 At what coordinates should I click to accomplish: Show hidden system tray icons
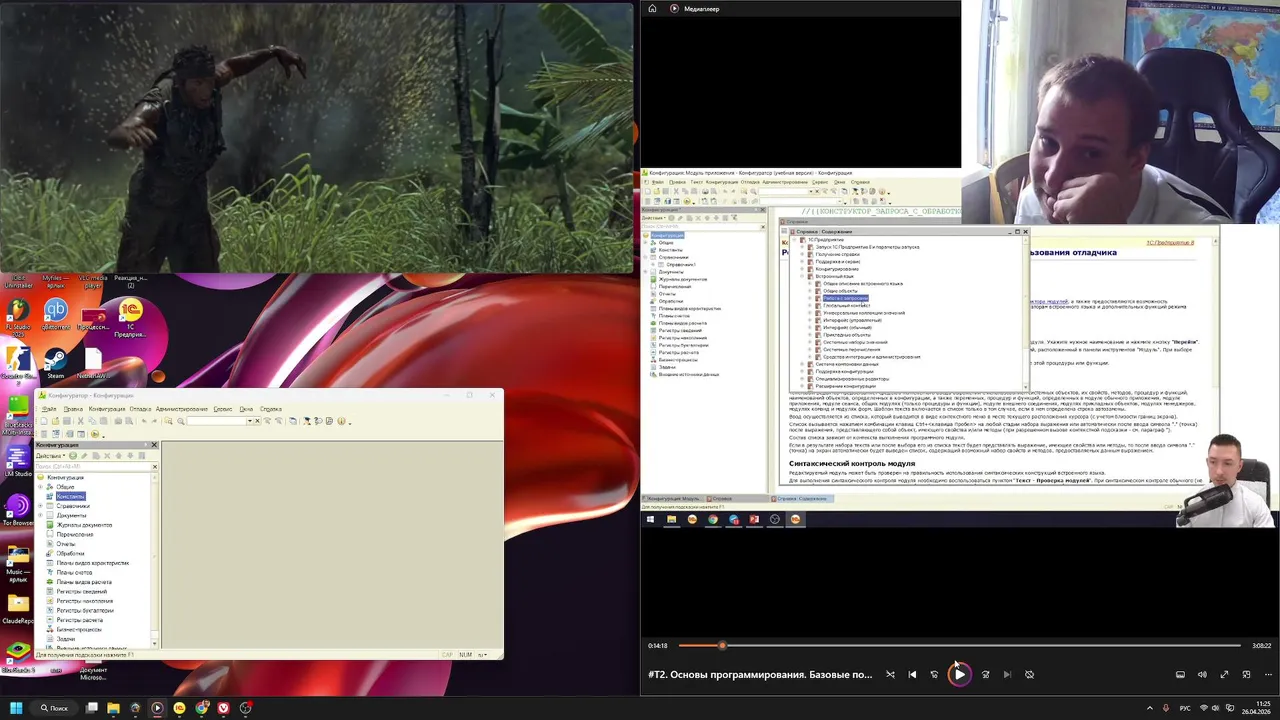pos(1148,708)
